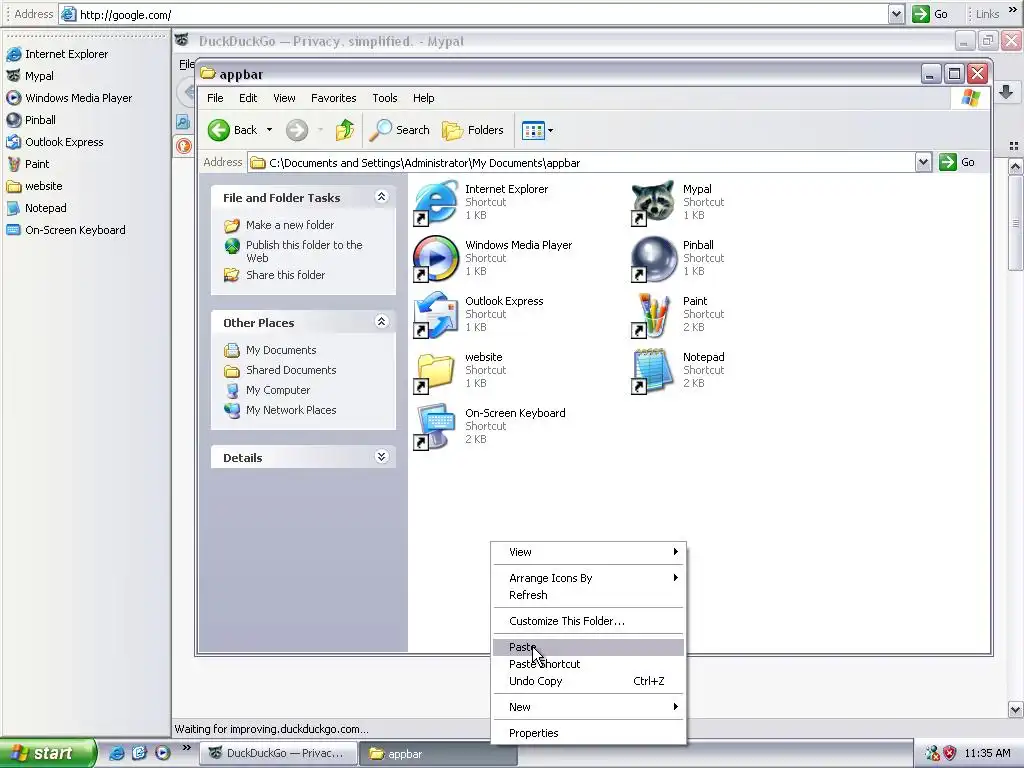Switch to DuckDuckGo taskbar button

point(278,753)
